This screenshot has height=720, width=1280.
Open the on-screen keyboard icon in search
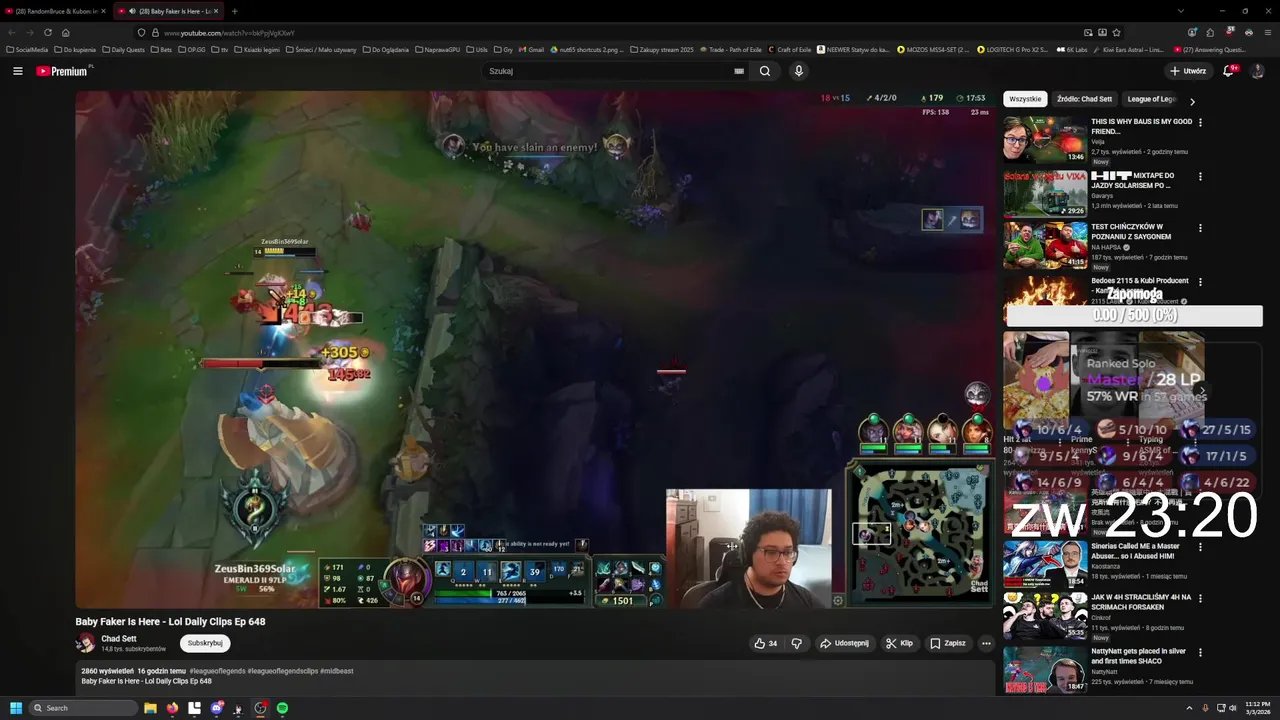(739, 71)
